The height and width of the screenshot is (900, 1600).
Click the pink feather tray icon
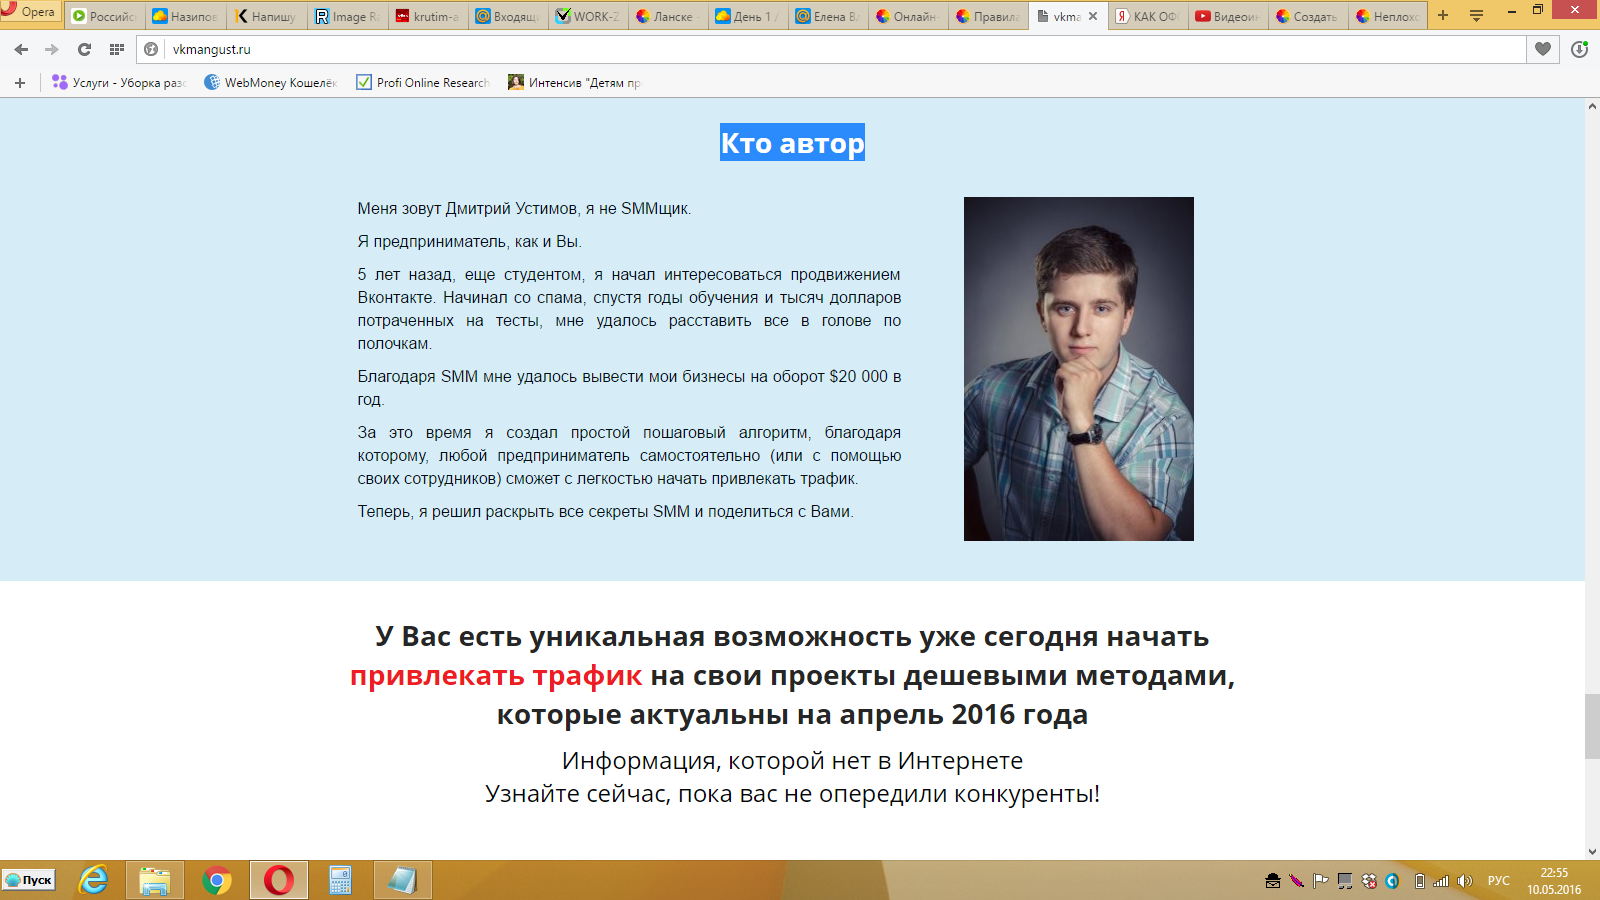click(x=1297, y=881)
